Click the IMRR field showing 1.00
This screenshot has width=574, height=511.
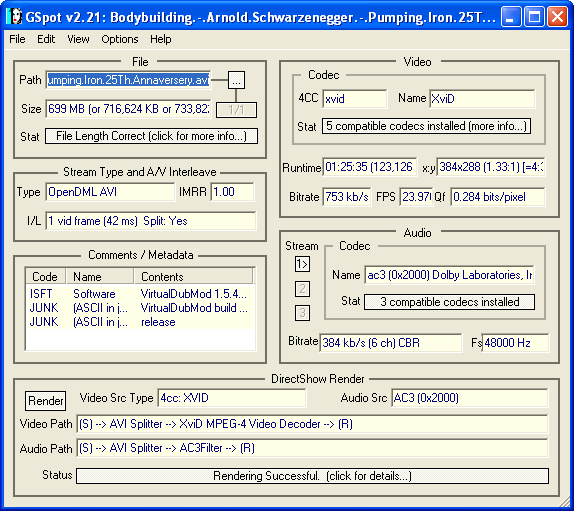[x=232, y=192]
